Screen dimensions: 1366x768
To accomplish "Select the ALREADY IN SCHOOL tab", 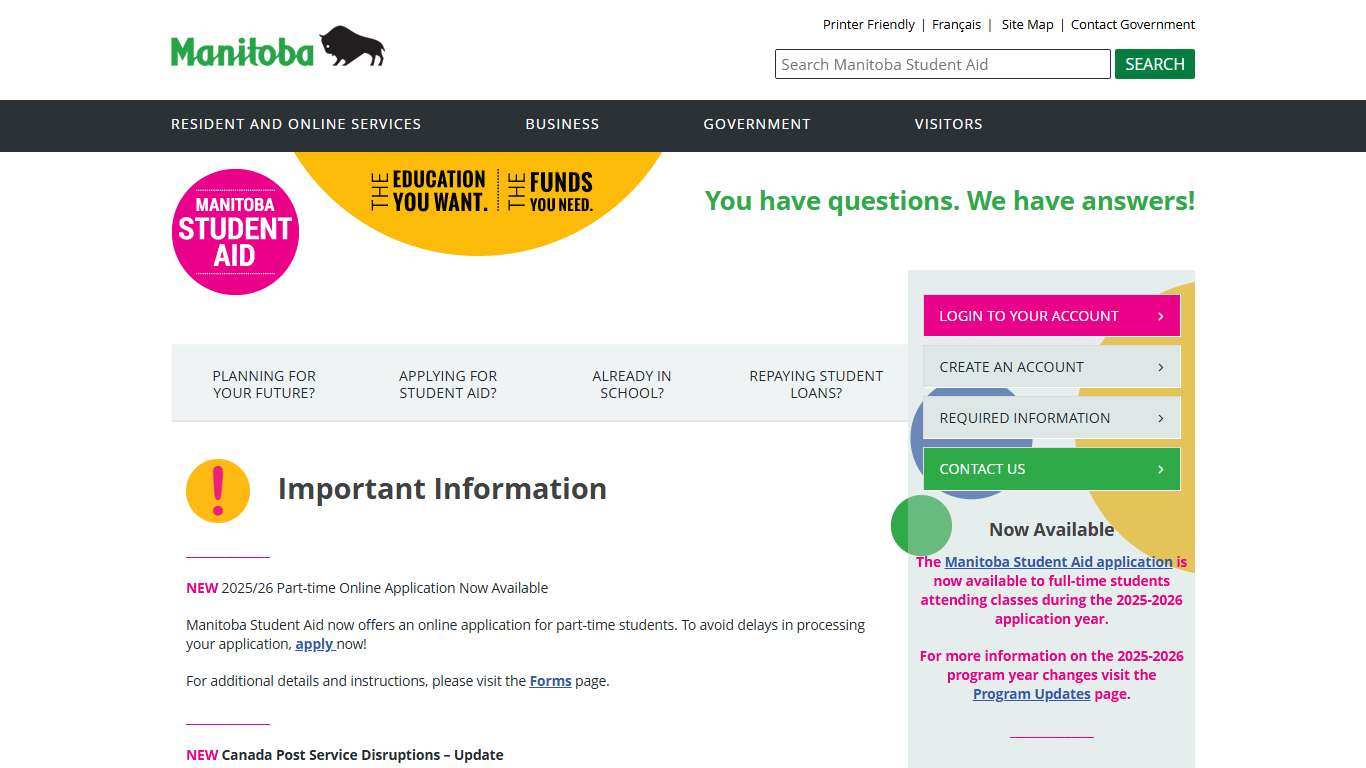I will [x=632, y=384].
